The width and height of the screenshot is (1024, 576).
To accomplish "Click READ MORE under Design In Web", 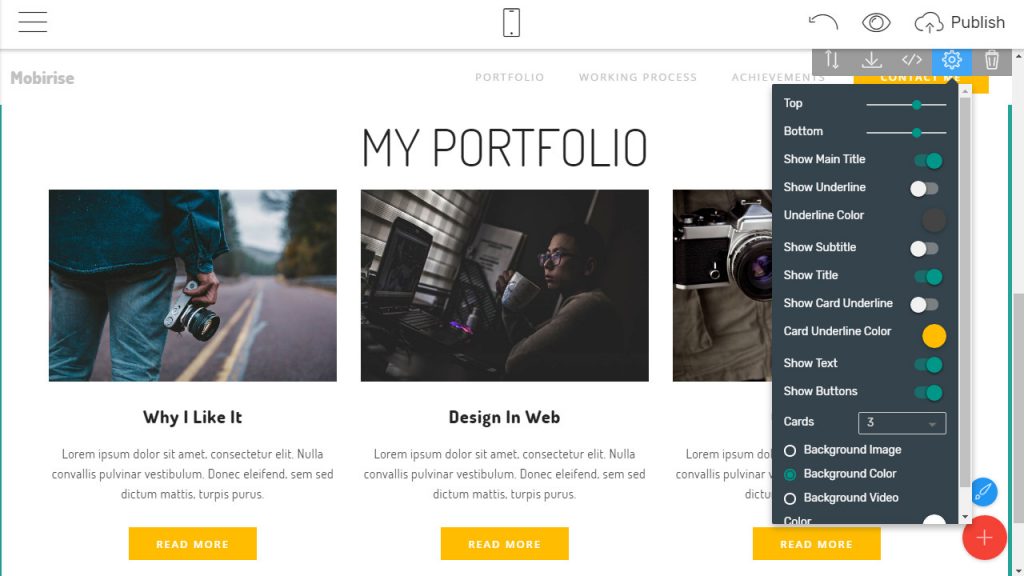I will pyautogui.click(x=504, y=544).
